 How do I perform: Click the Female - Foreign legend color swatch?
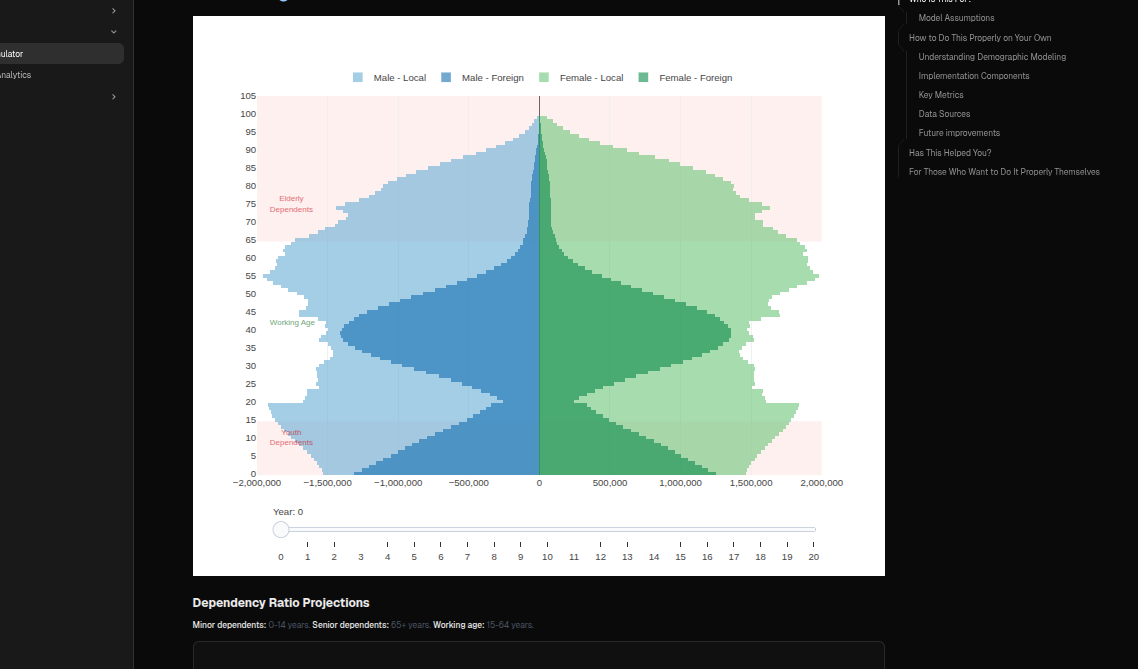(644, 78)
